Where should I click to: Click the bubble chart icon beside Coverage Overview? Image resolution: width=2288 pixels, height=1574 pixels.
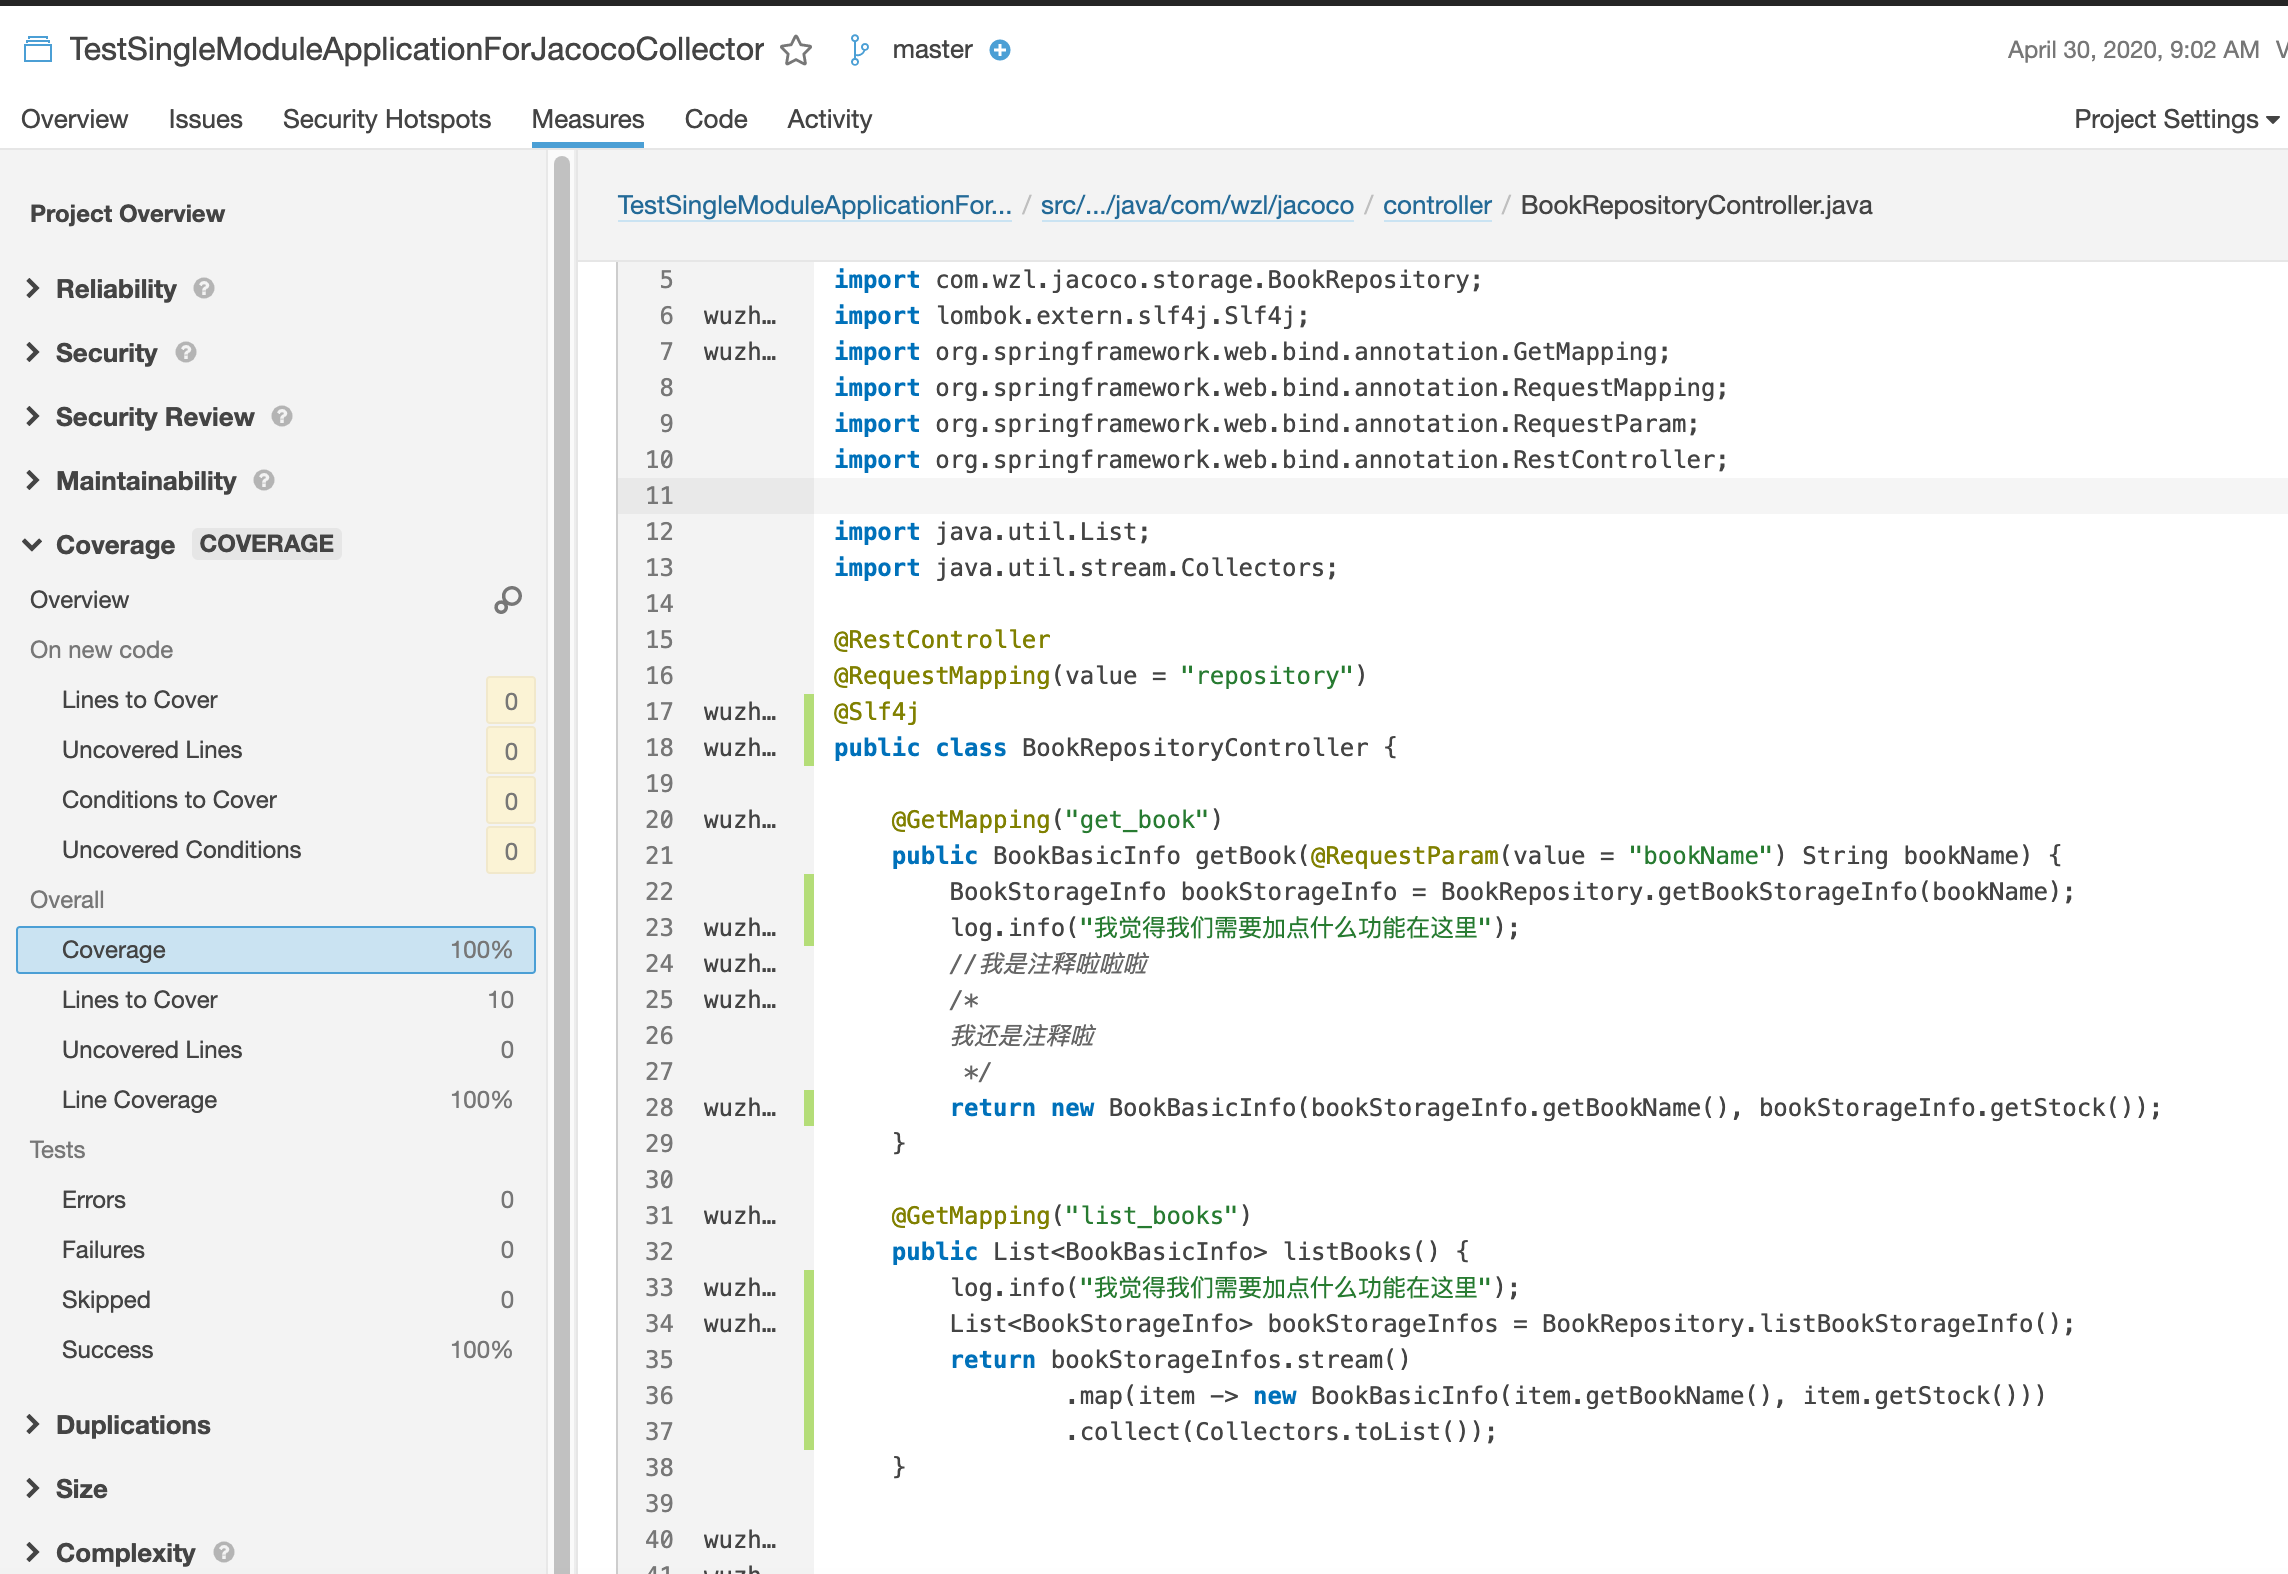(508, 600)
